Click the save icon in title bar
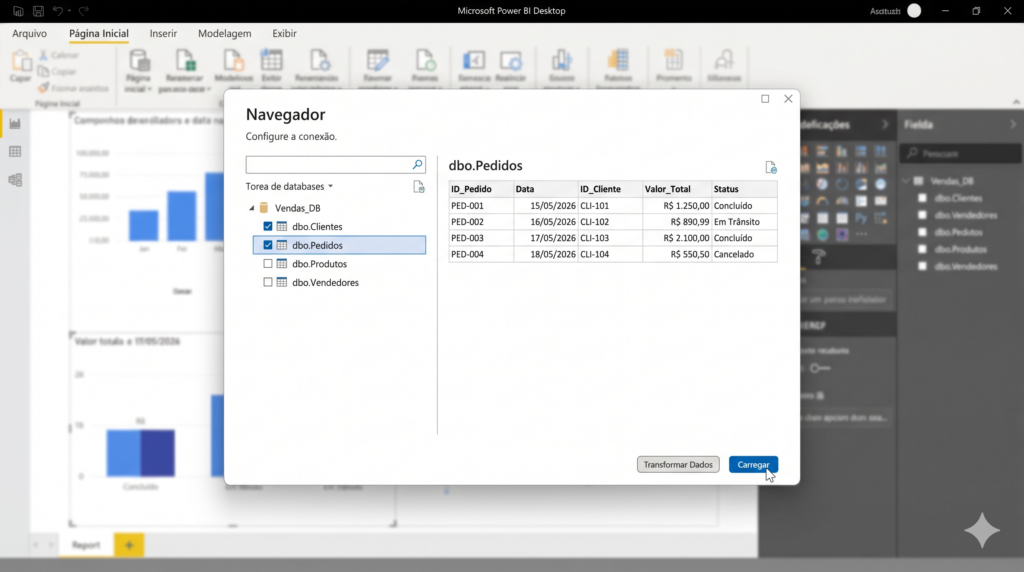Screen dimensions: 1024x572 click(39, 11)
